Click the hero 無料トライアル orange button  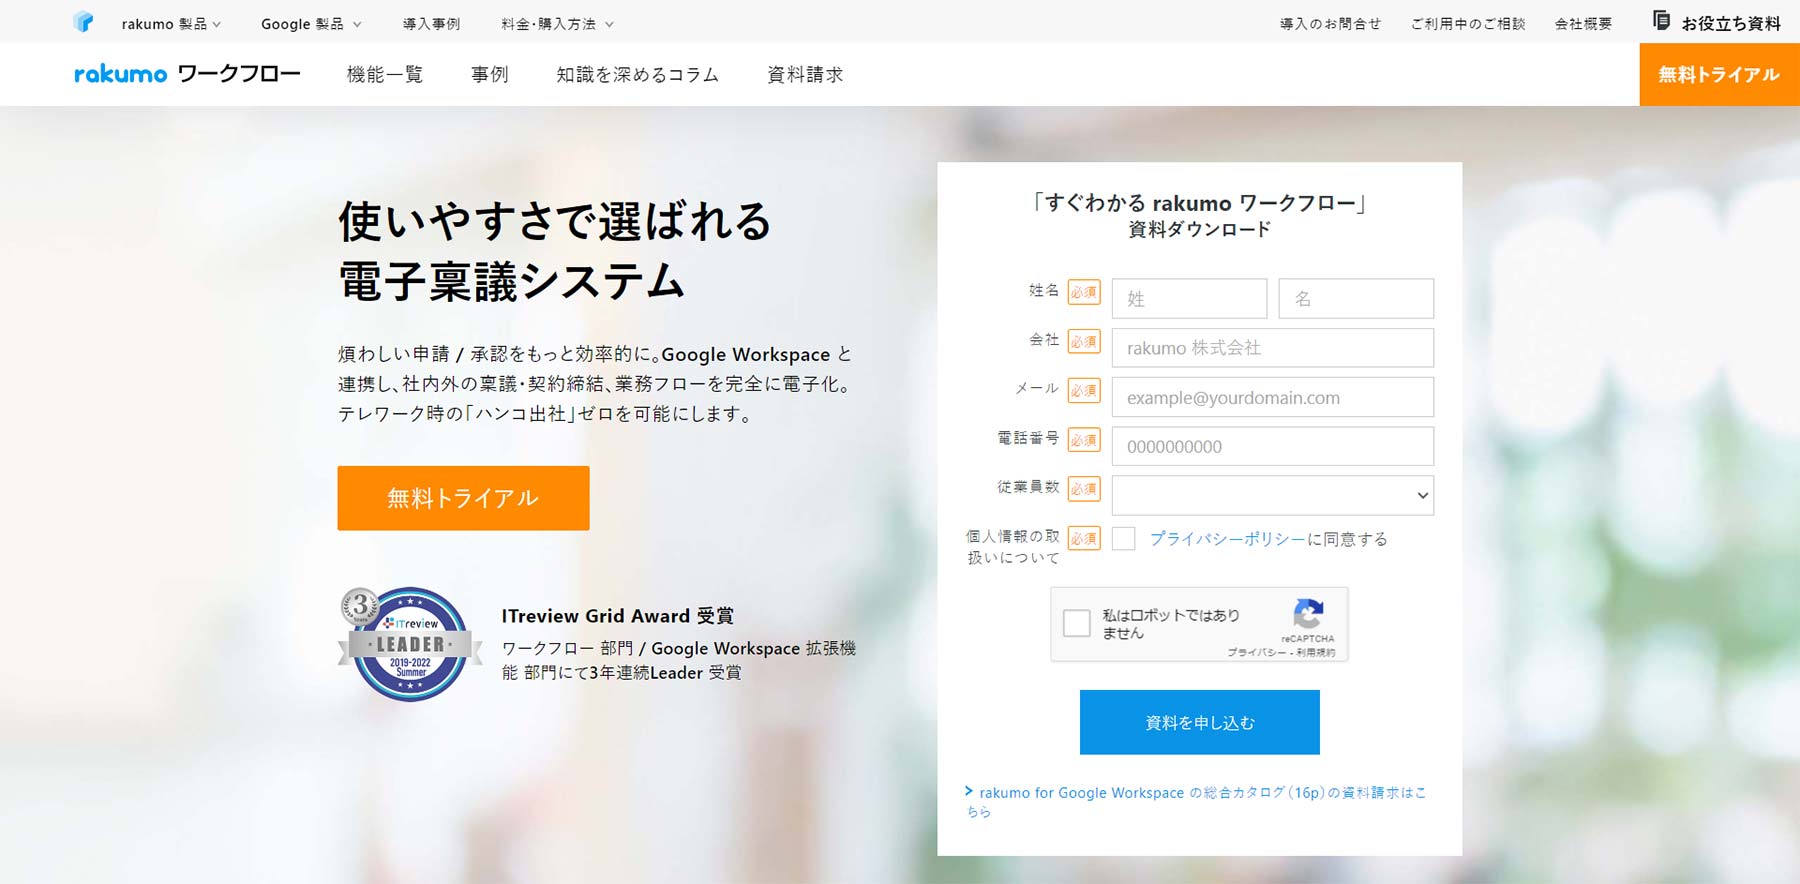tap(463, 498)
